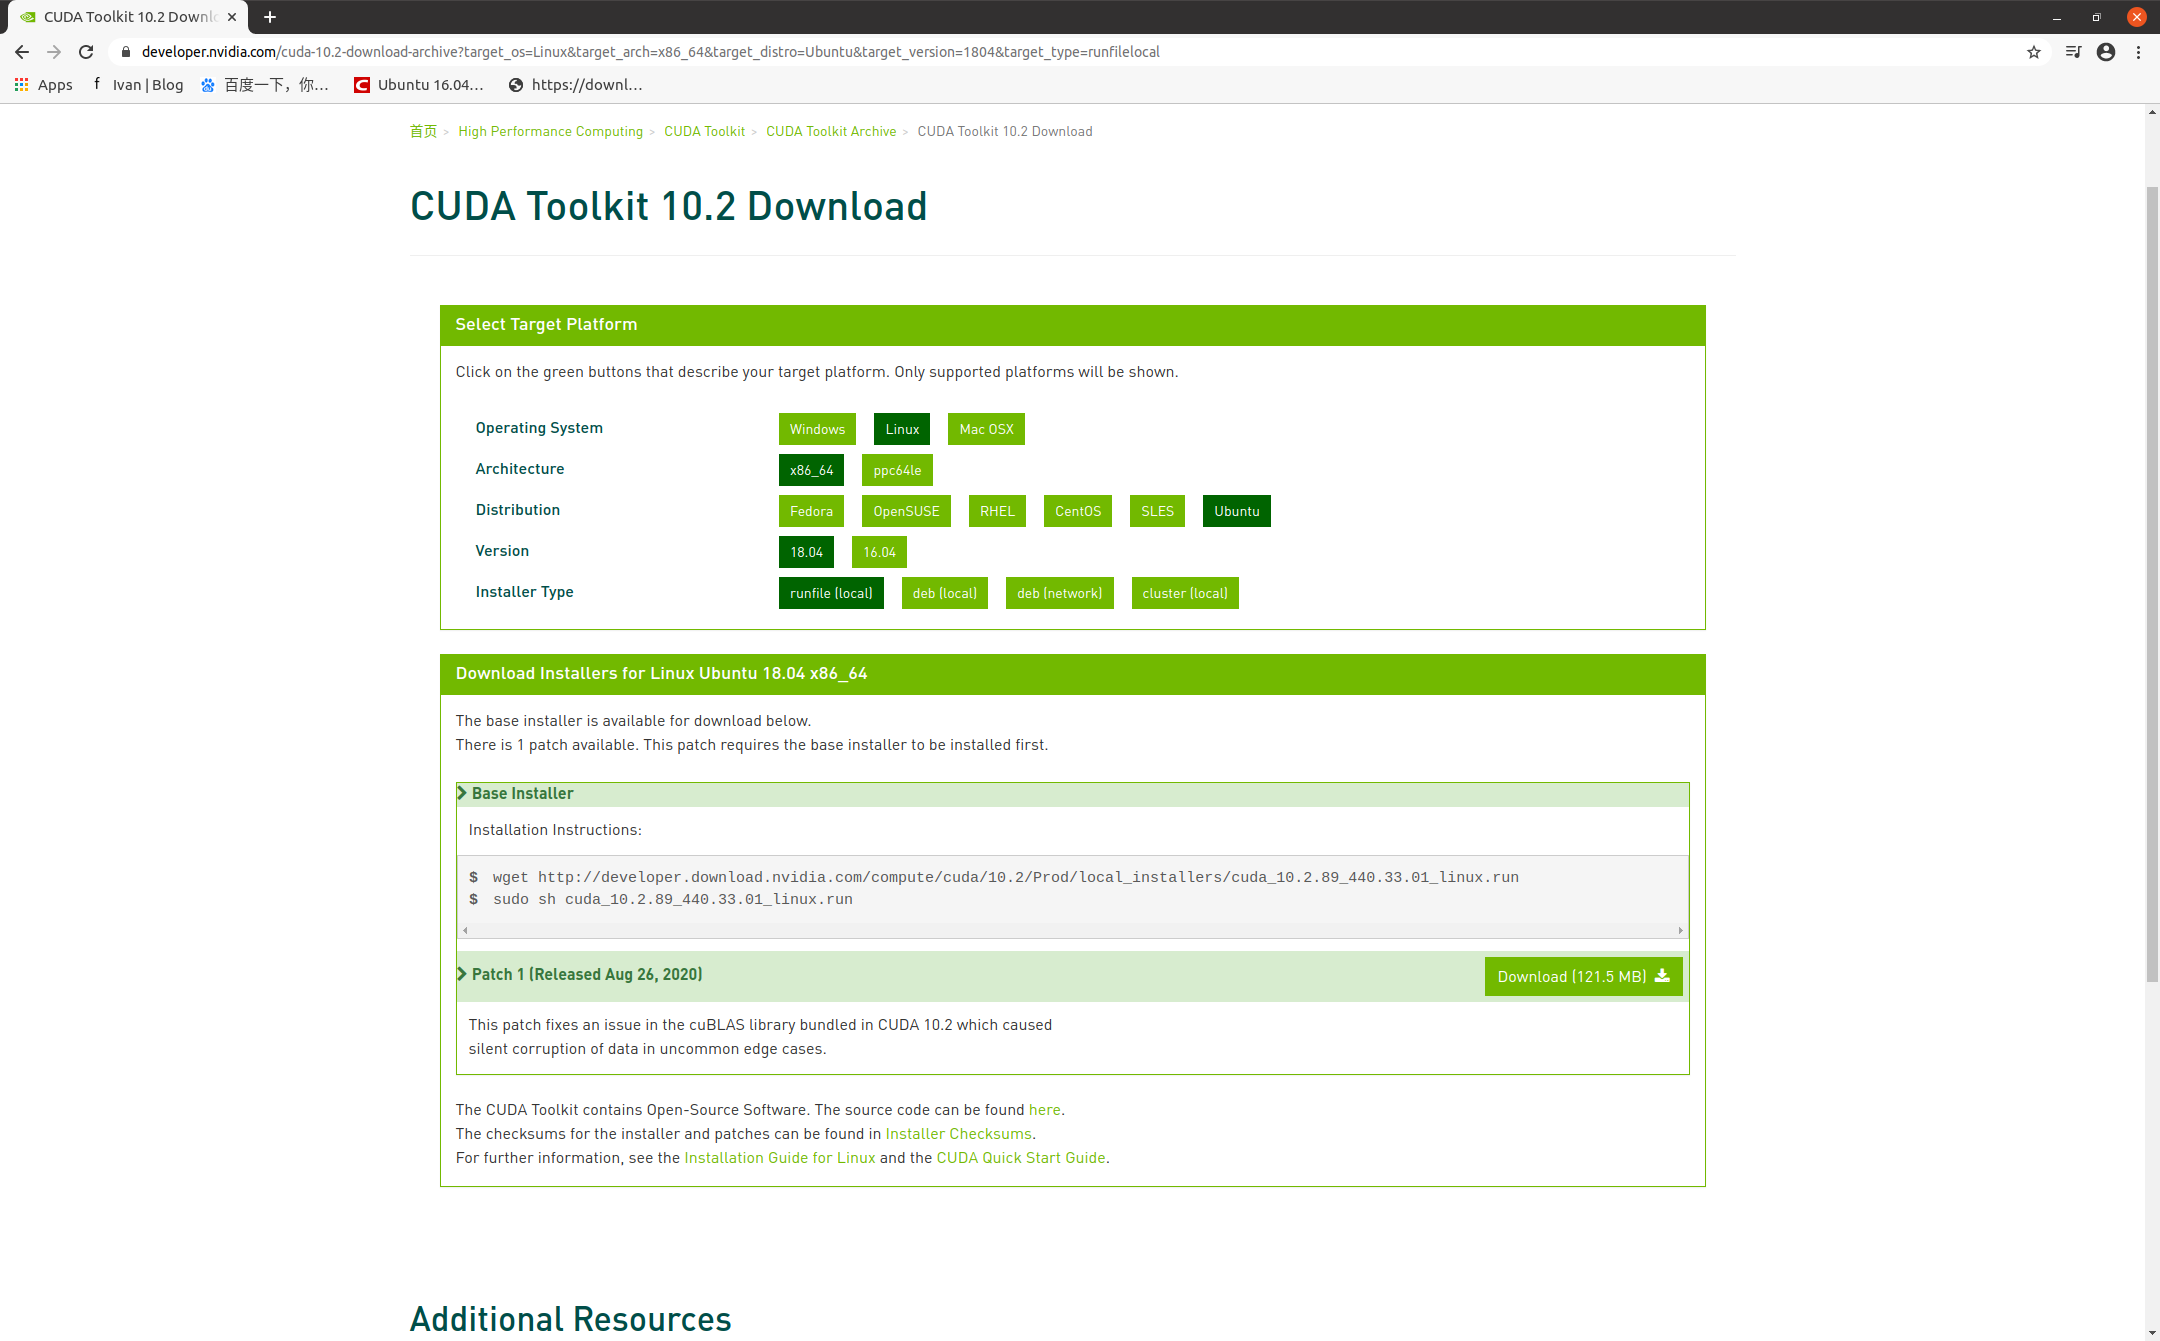Choose cluster (local) installer type
The image size is (2160, 1341).
tap(1185, 593)
